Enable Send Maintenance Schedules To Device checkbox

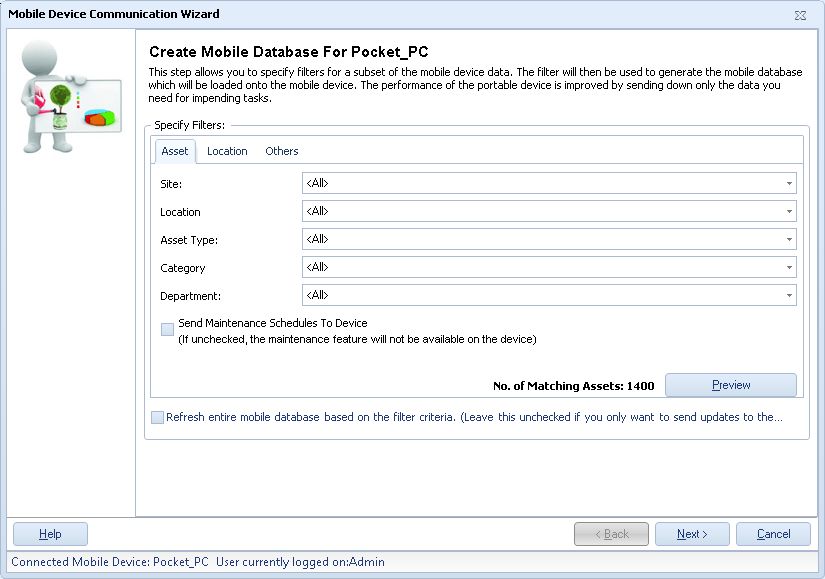pos(167,329)
